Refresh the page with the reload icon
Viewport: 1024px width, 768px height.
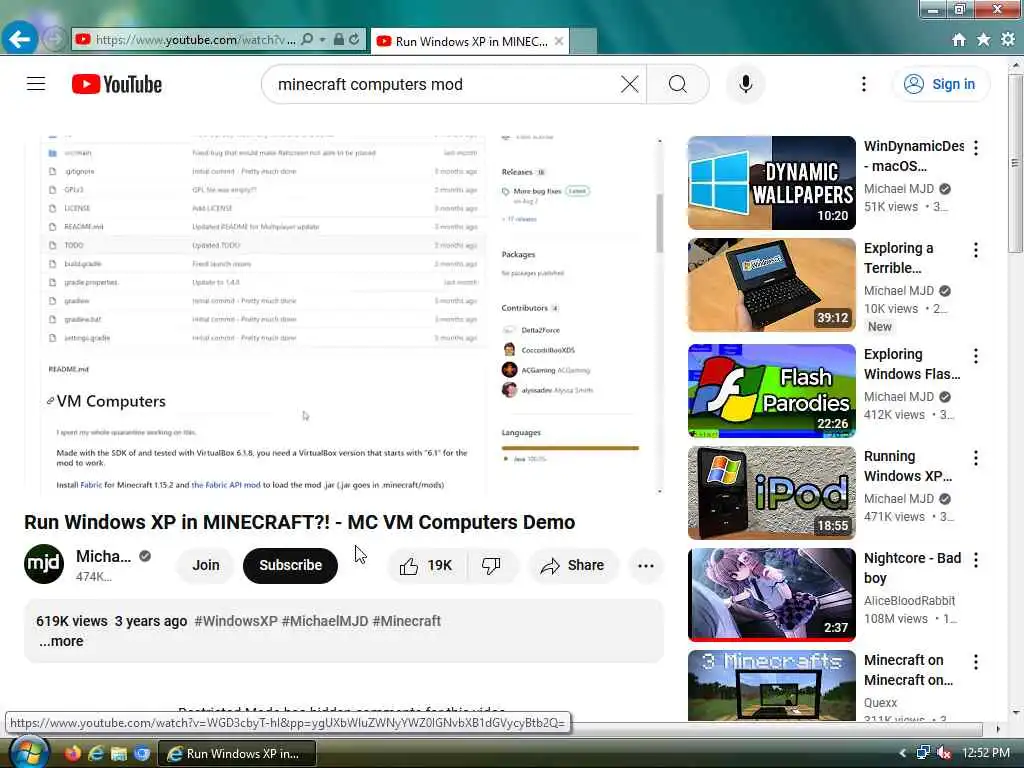coord(355,40)
